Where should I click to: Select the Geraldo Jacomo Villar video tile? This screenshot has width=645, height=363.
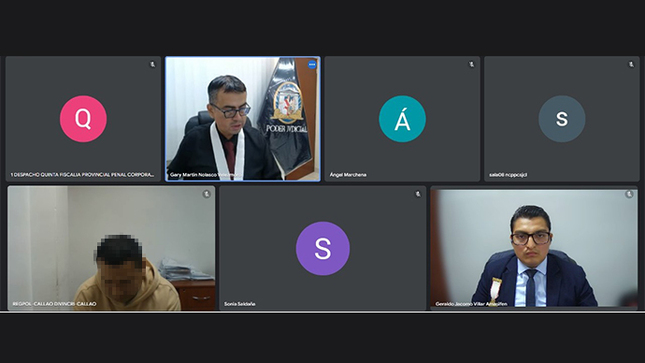(x=534, y=248)
